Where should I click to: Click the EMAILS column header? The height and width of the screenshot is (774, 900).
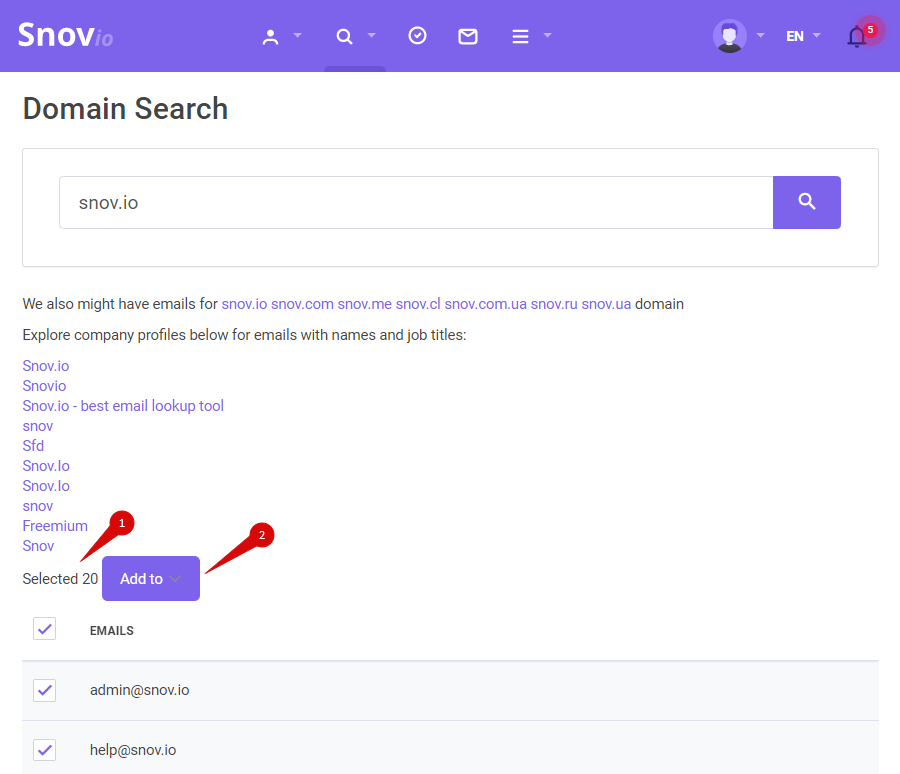tap(112, 630)
